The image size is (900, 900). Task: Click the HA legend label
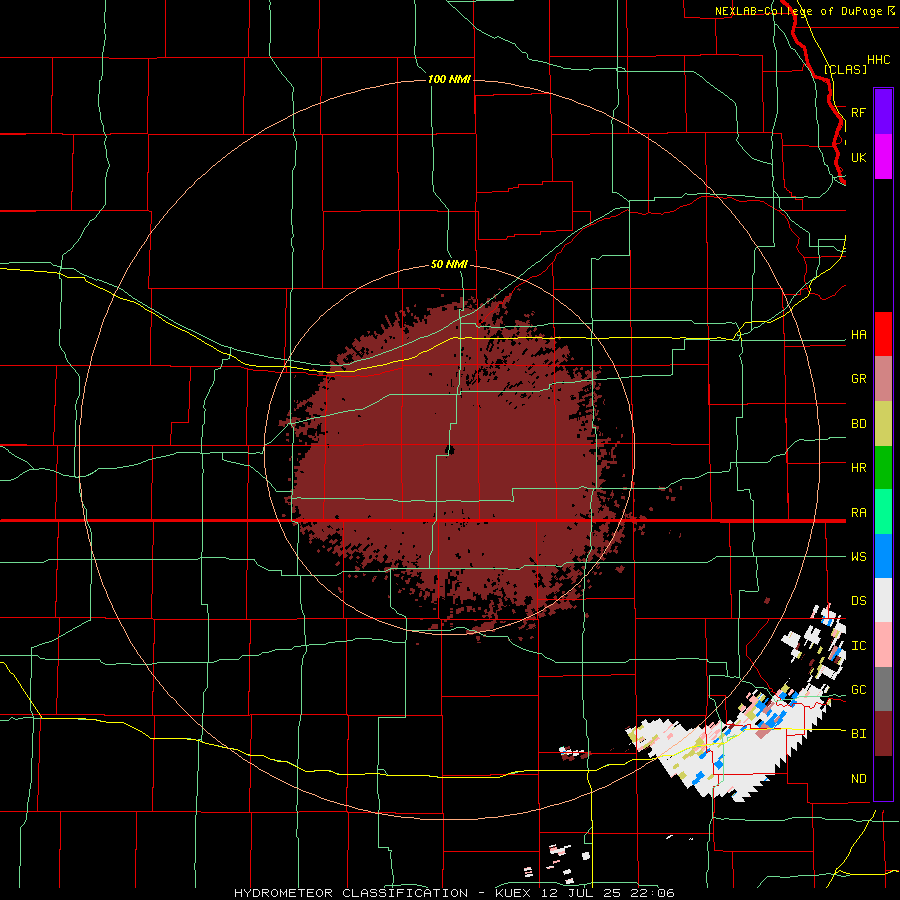858,335
